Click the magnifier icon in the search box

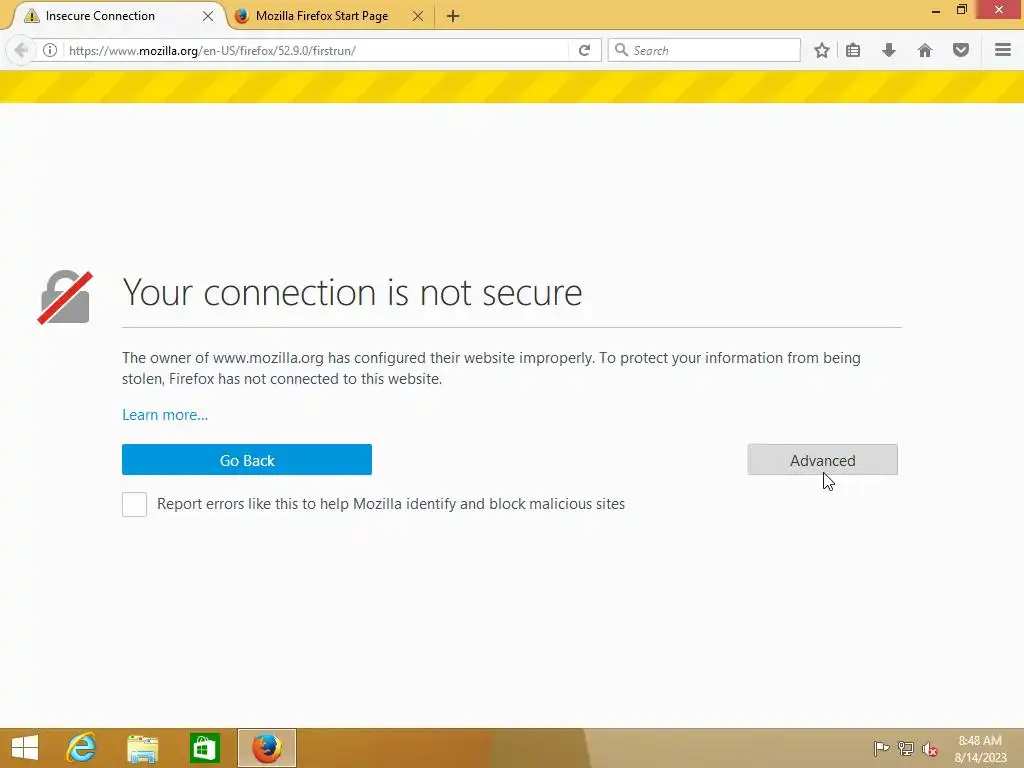[622, 50]
